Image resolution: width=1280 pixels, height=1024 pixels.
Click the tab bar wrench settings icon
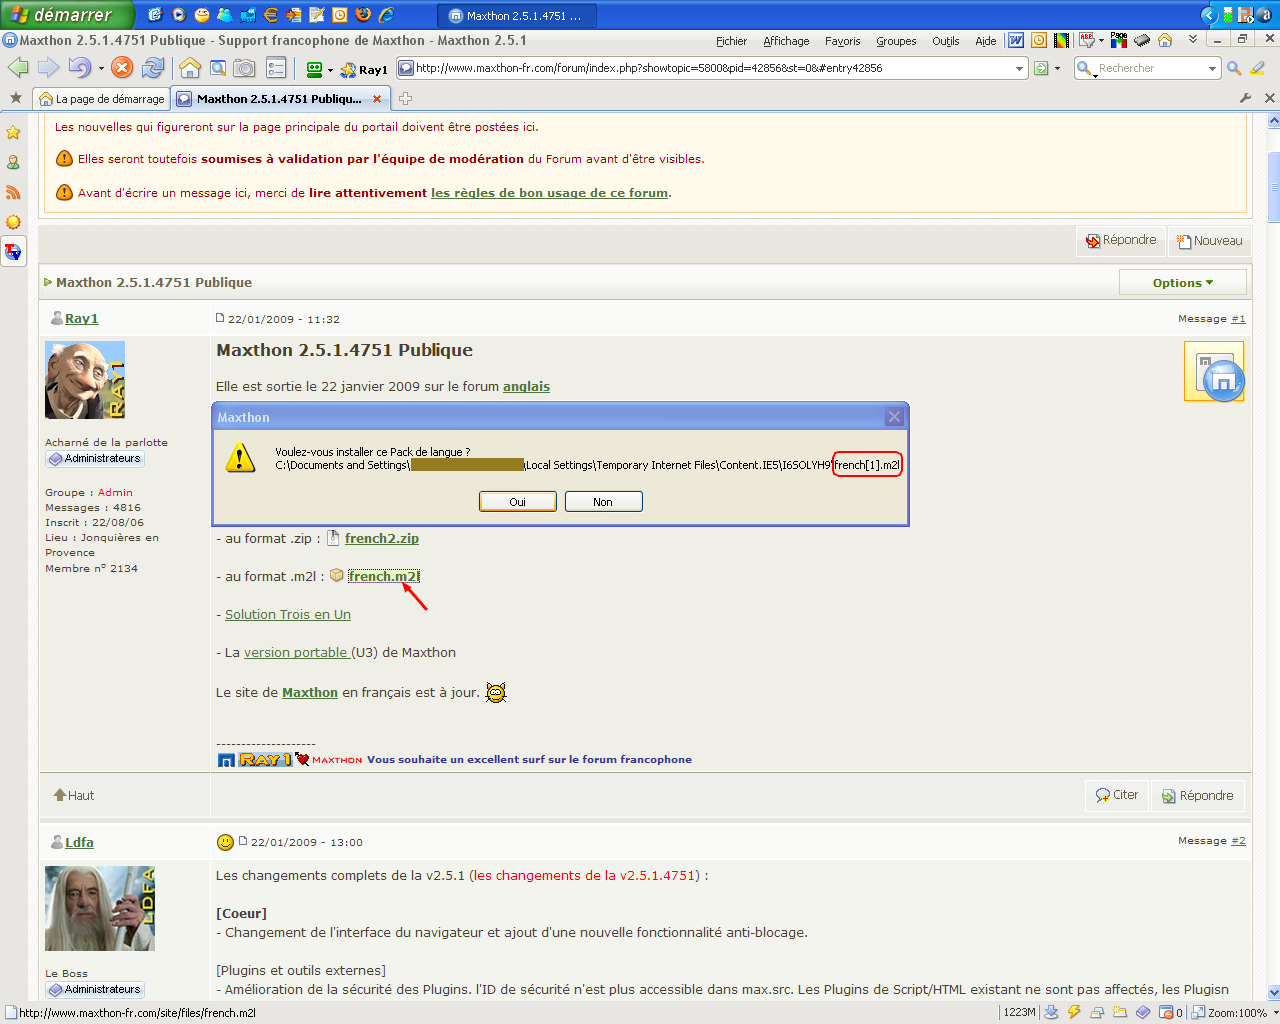pyautogui.click(x=1245, y=98)
